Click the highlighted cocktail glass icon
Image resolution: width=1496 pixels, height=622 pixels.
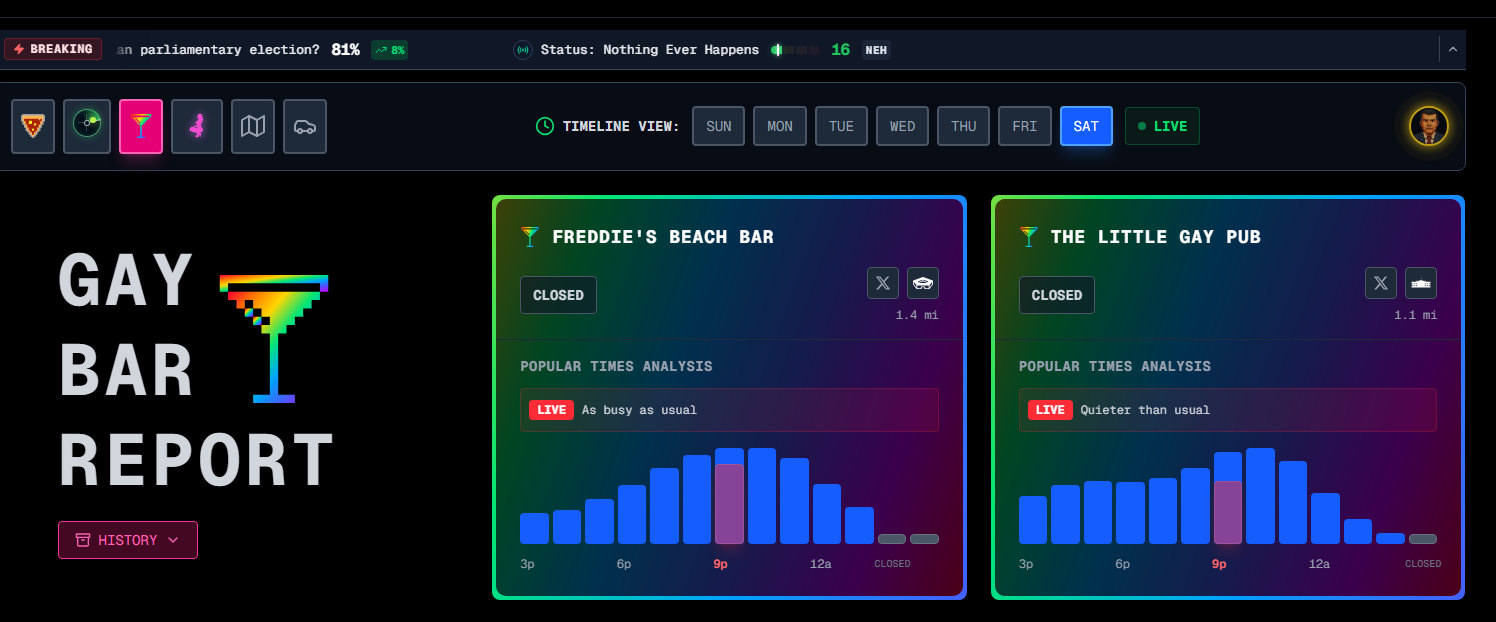(x=141, y=126)
